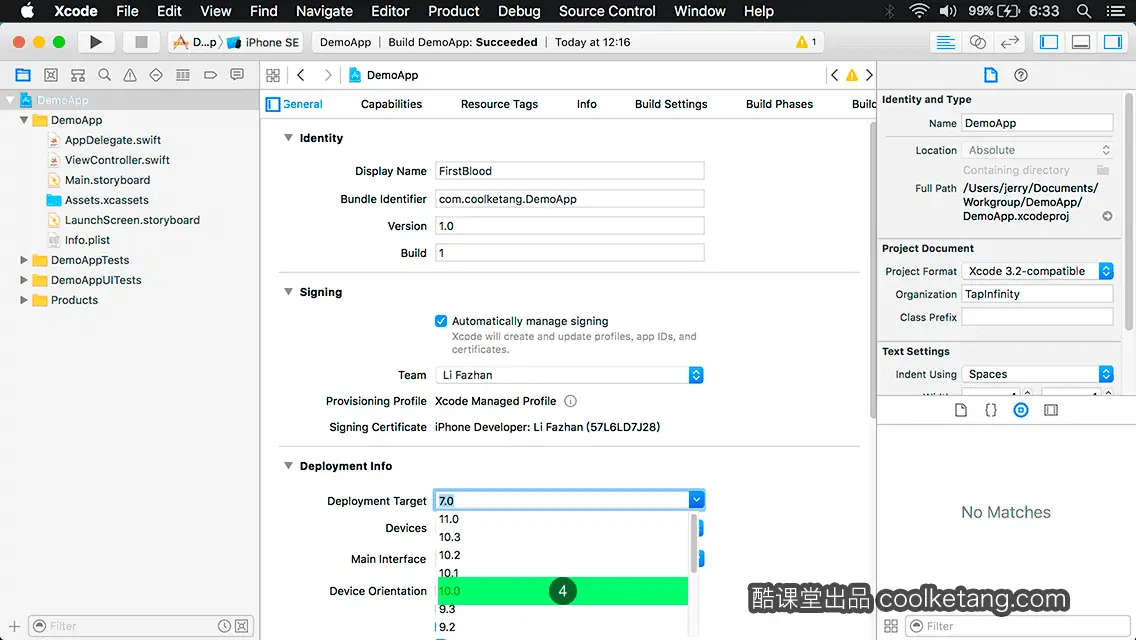
Task: Open the Source Control menu
Action: 607,11
